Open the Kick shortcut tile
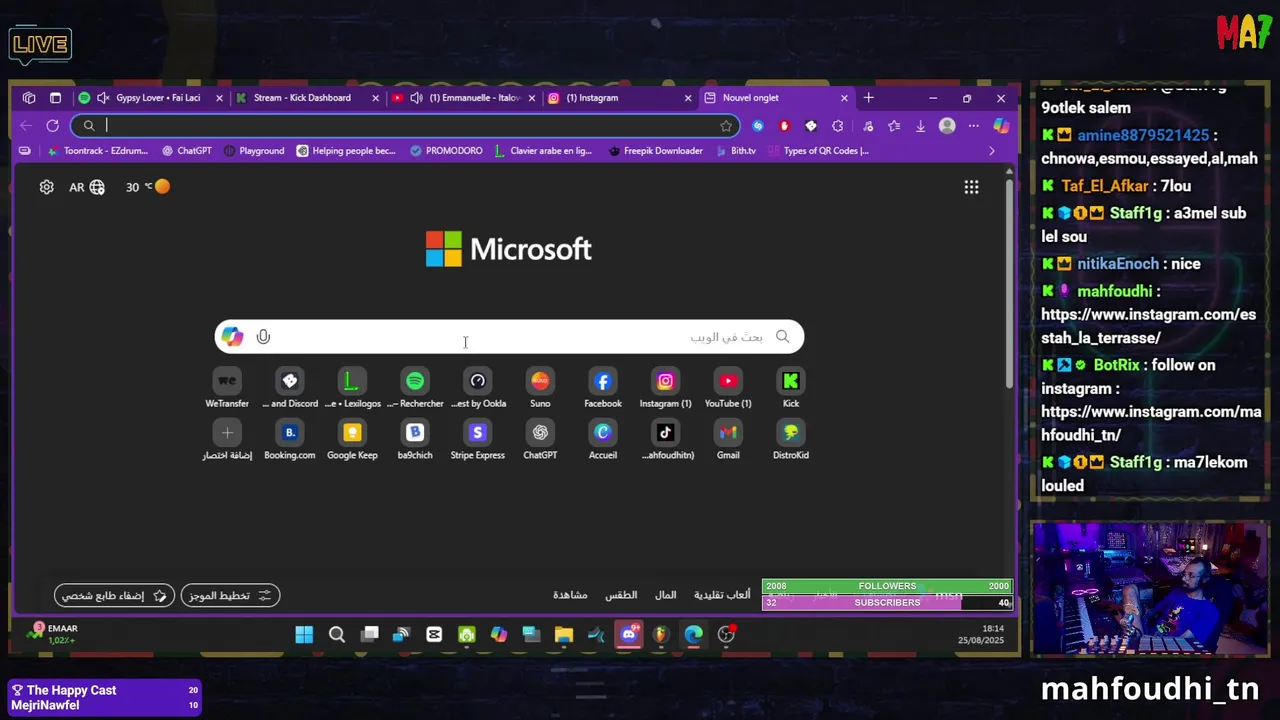This screenshot has height=720, width=1280. (791, 388)
